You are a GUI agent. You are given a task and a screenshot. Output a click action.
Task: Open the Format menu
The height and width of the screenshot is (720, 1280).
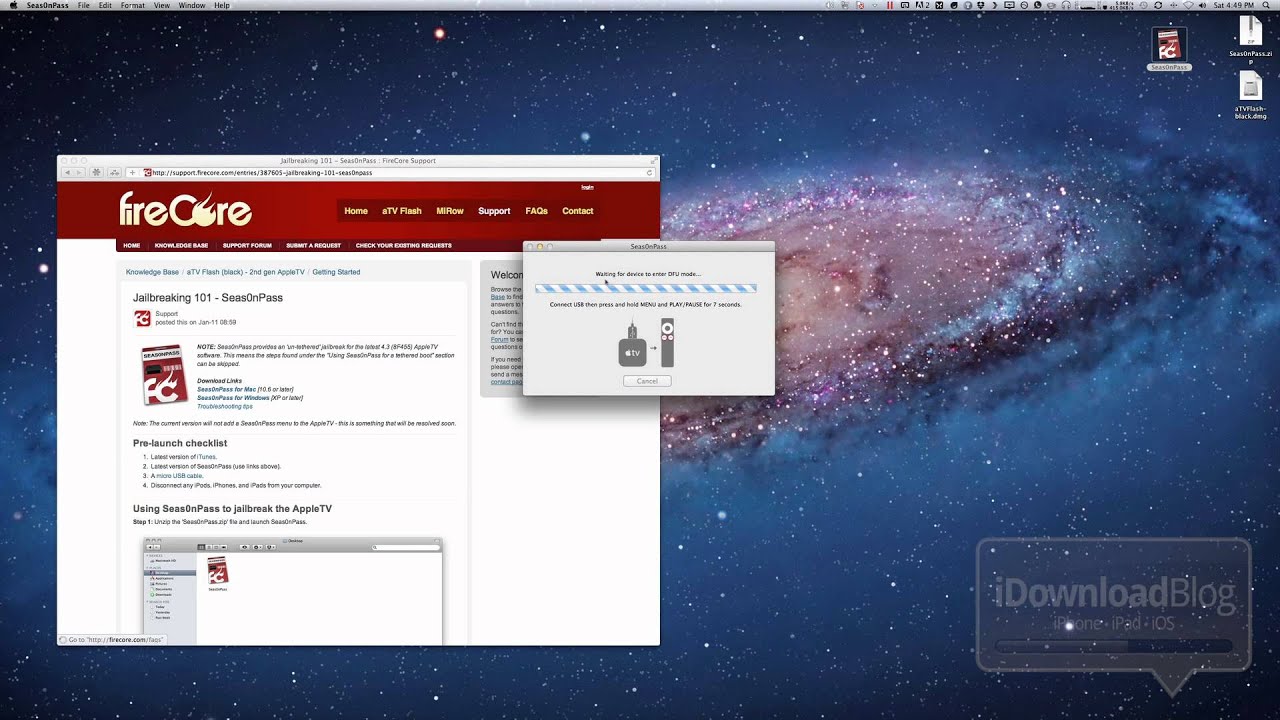pos(132,5)
